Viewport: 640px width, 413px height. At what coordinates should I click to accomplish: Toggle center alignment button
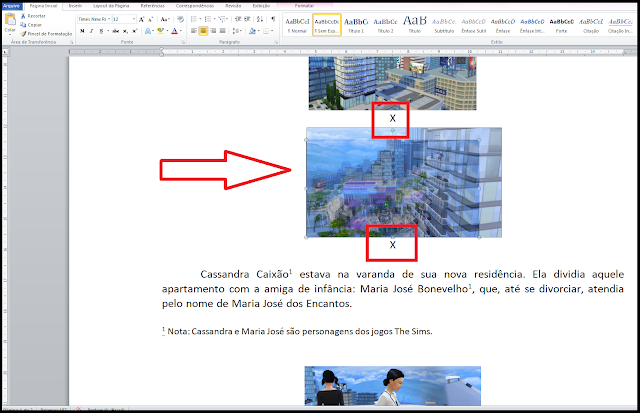pyautogui.click(x=203, y=31)
